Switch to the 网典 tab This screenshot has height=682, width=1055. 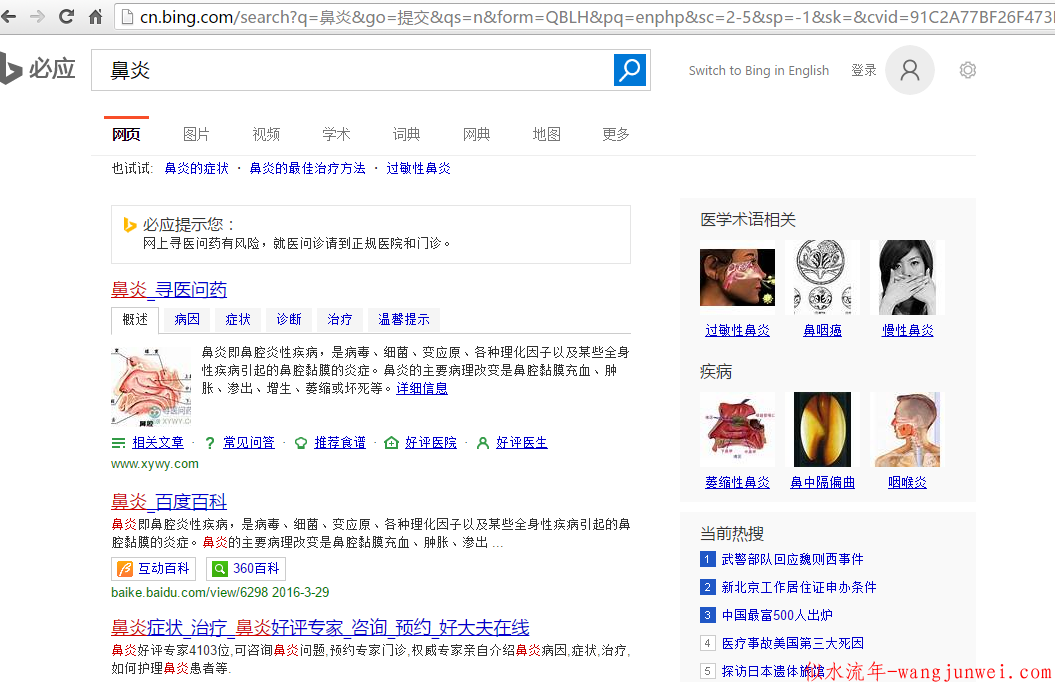(476, 135)
